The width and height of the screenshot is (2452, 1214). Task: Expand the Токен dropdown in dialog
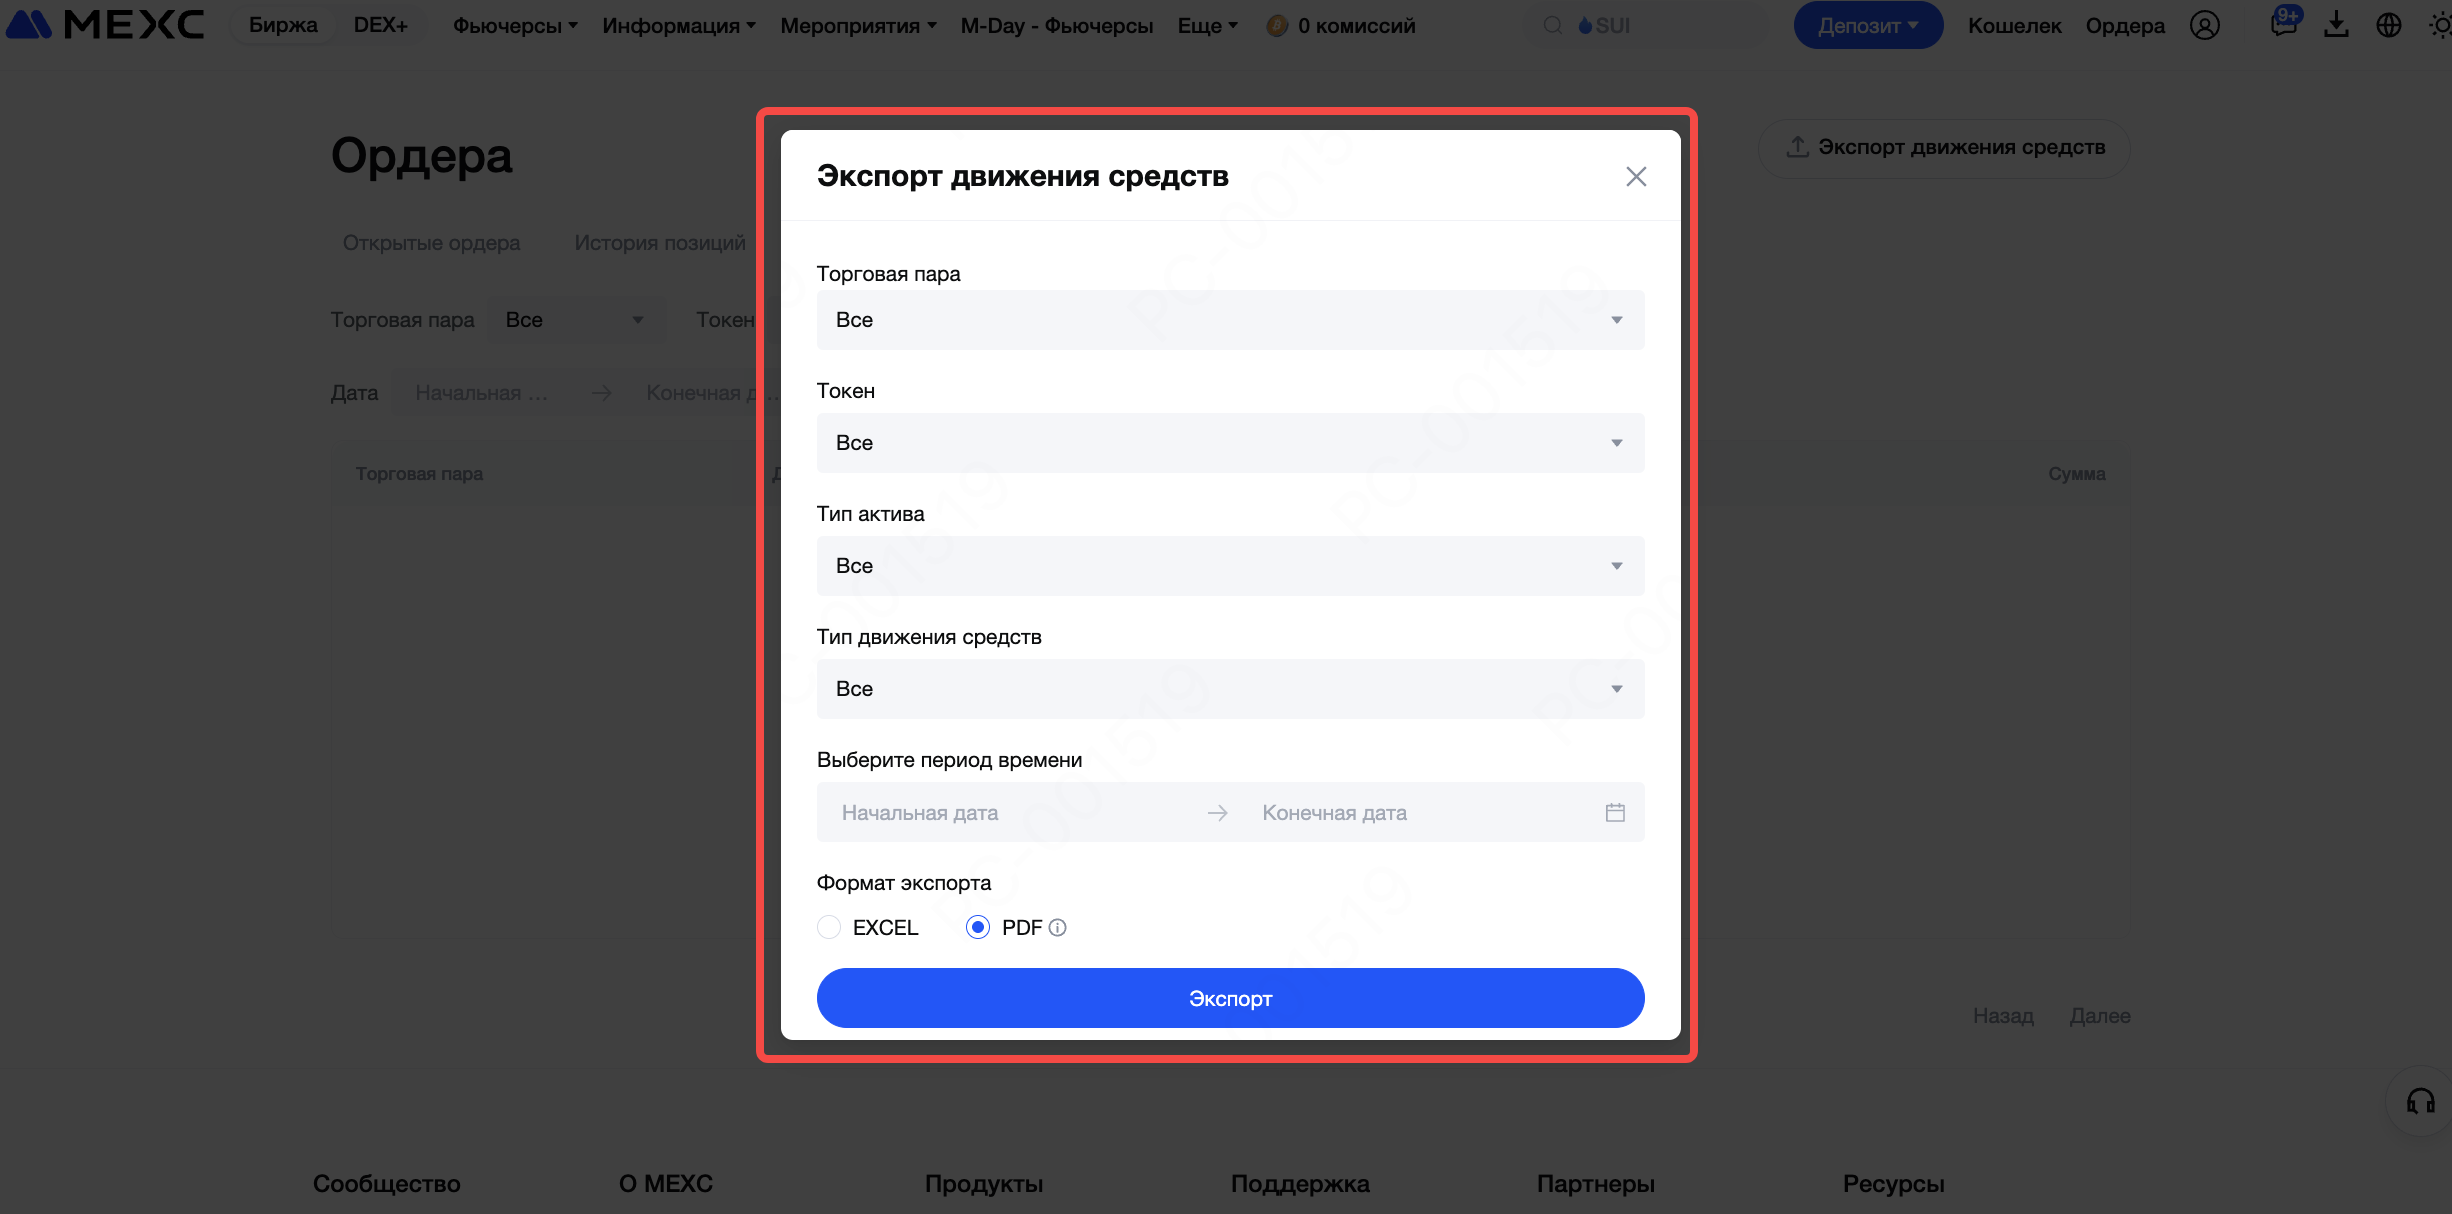[x=1230, y=443]
